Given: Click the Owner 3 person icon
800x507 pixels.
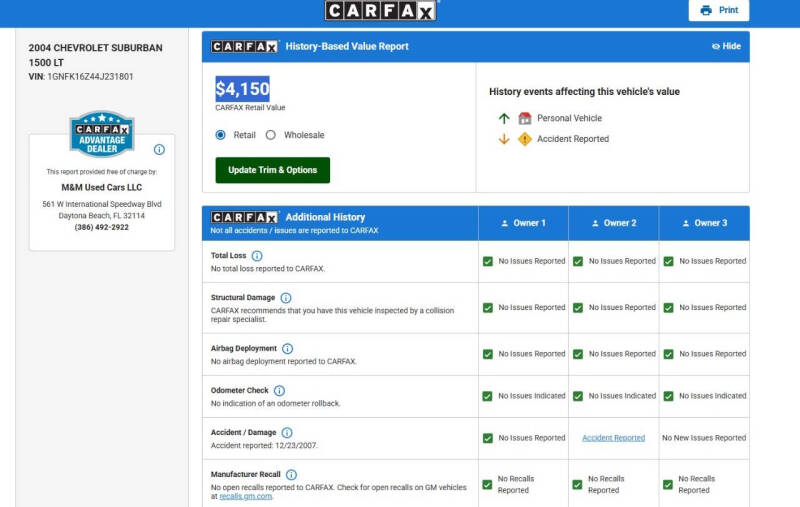Looking at the screenshot, I should [x=686, y=223].
